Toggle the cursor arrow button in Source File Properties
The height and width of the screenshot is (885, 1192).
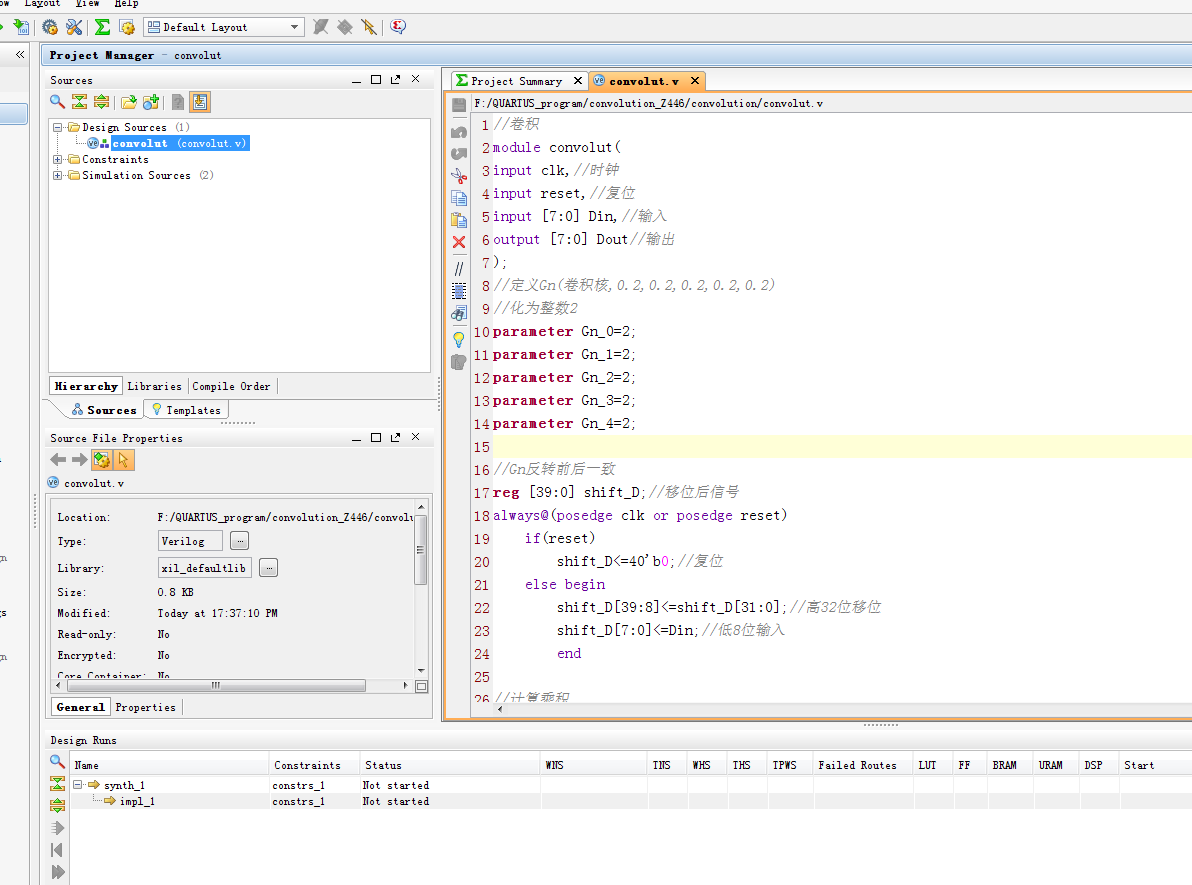pyautogui.click(x=124, y=460)
